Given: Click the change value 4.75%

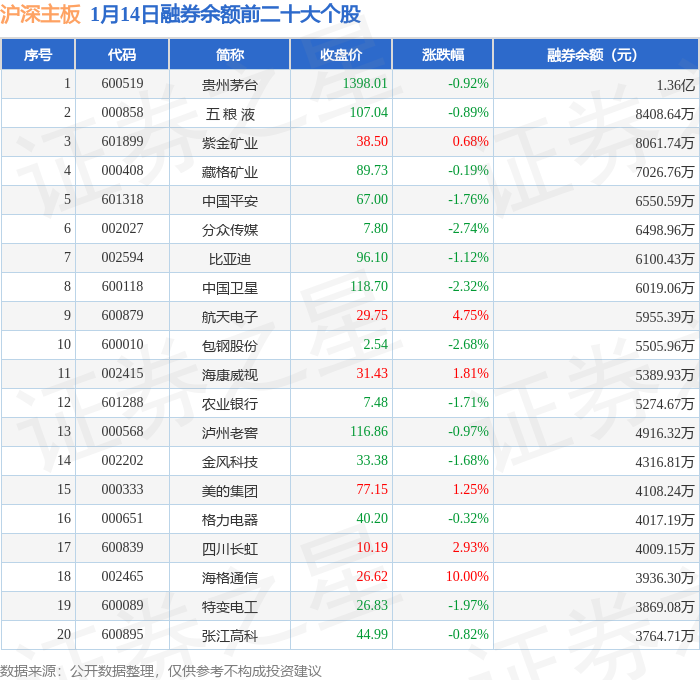Looking at the screenshot, I should click(x=471, y=316).
